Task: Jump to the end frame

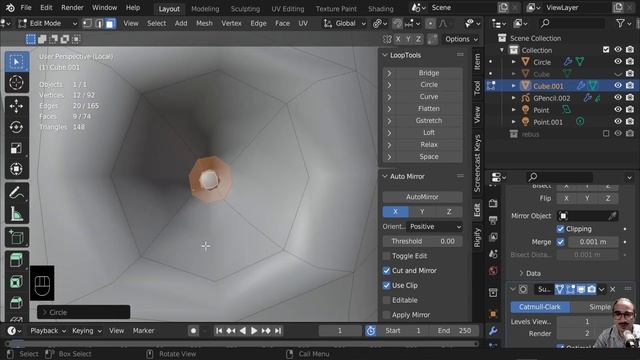Action: 278,331
